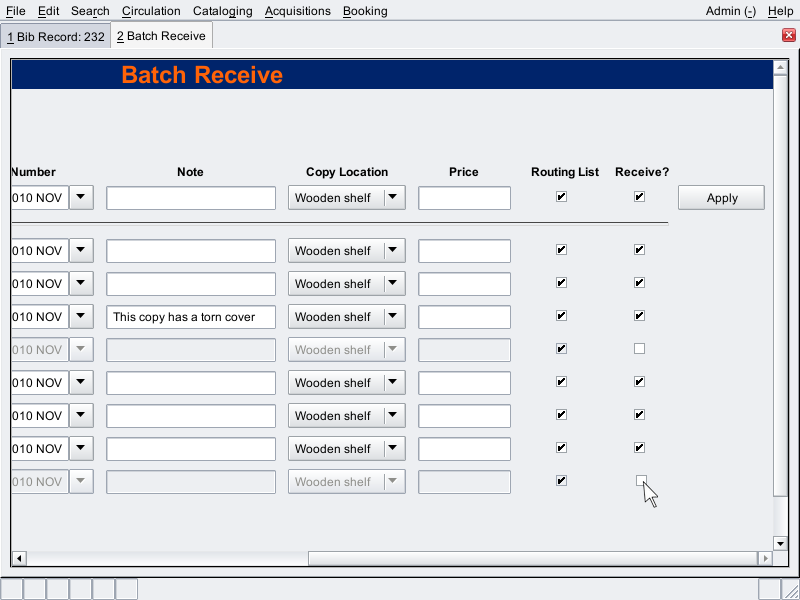Click the vertical scrollbar down arrow
Image resolution: width=800 pixels, height=600 pixels.
pos(781,543)
